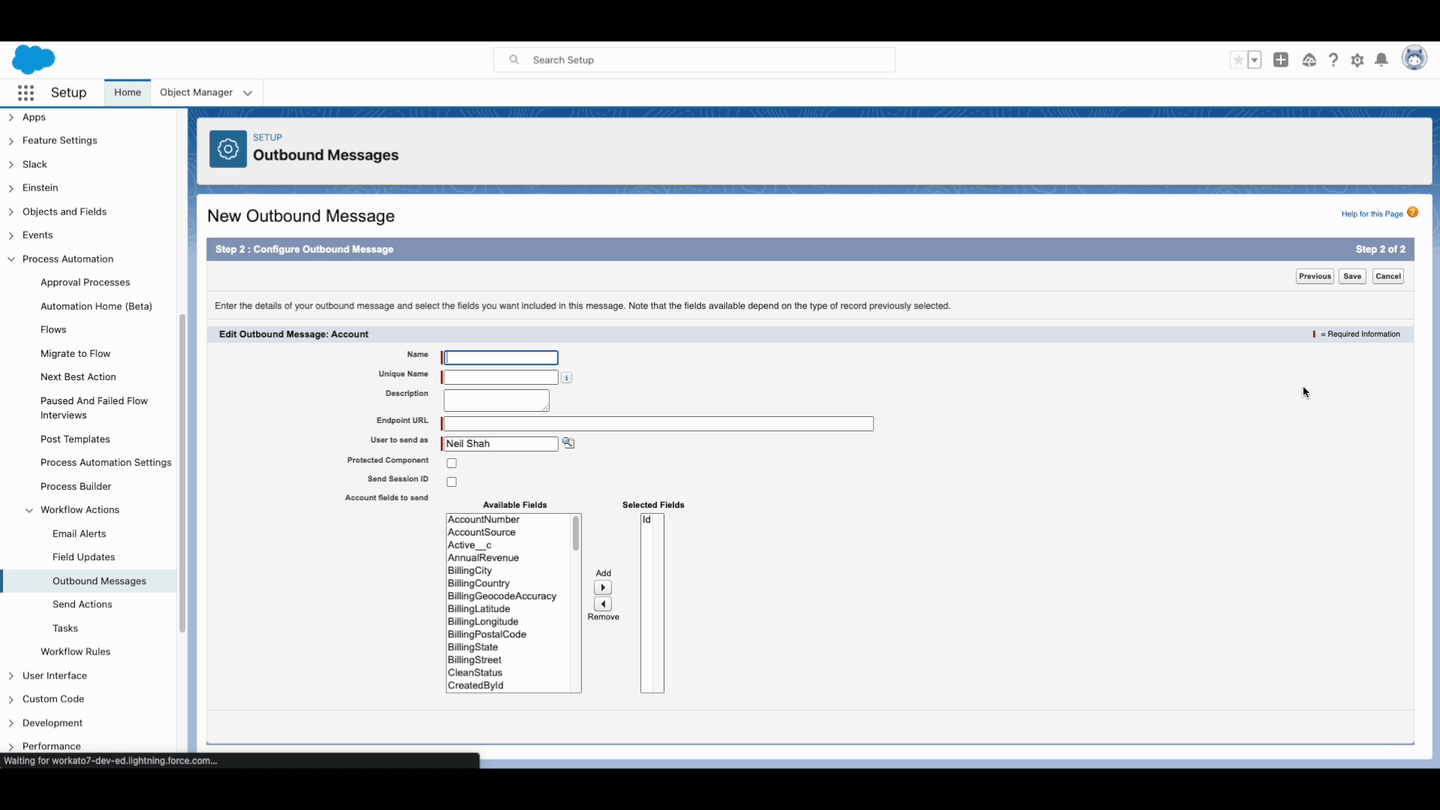Open your avatar profile picture

1414,58
